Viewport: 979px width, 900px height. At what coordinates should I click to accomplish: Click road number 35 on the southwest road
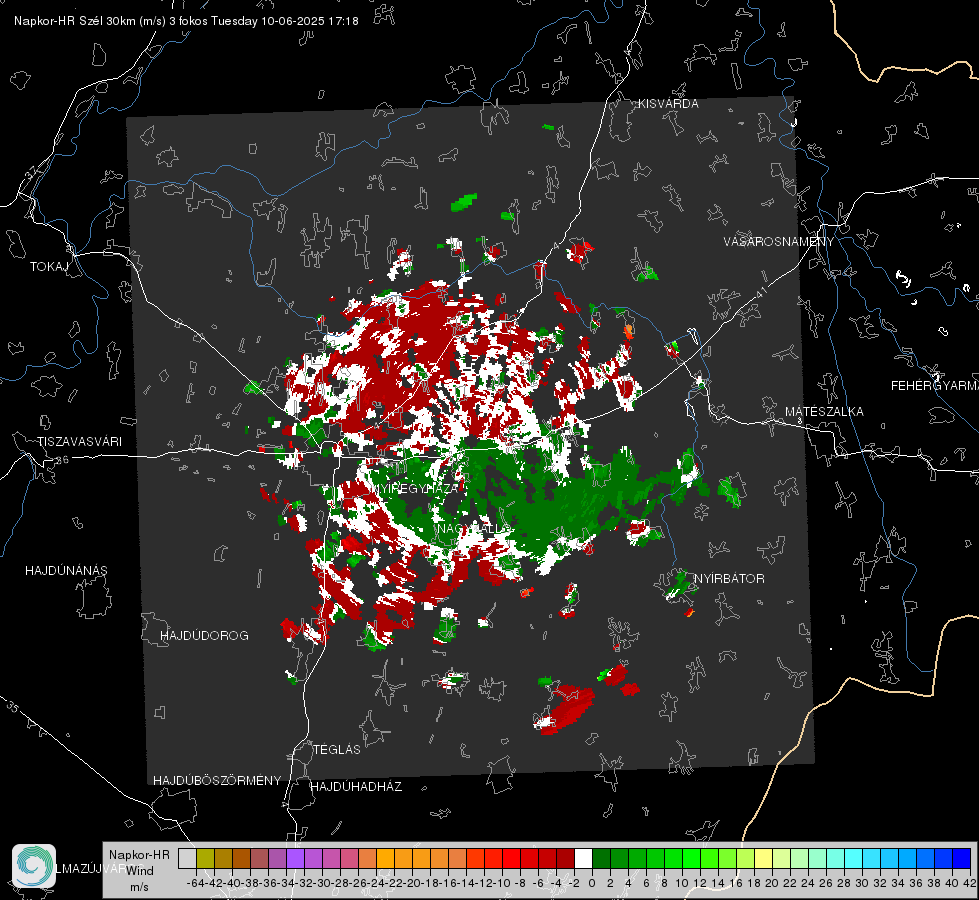tap(13, 706)
